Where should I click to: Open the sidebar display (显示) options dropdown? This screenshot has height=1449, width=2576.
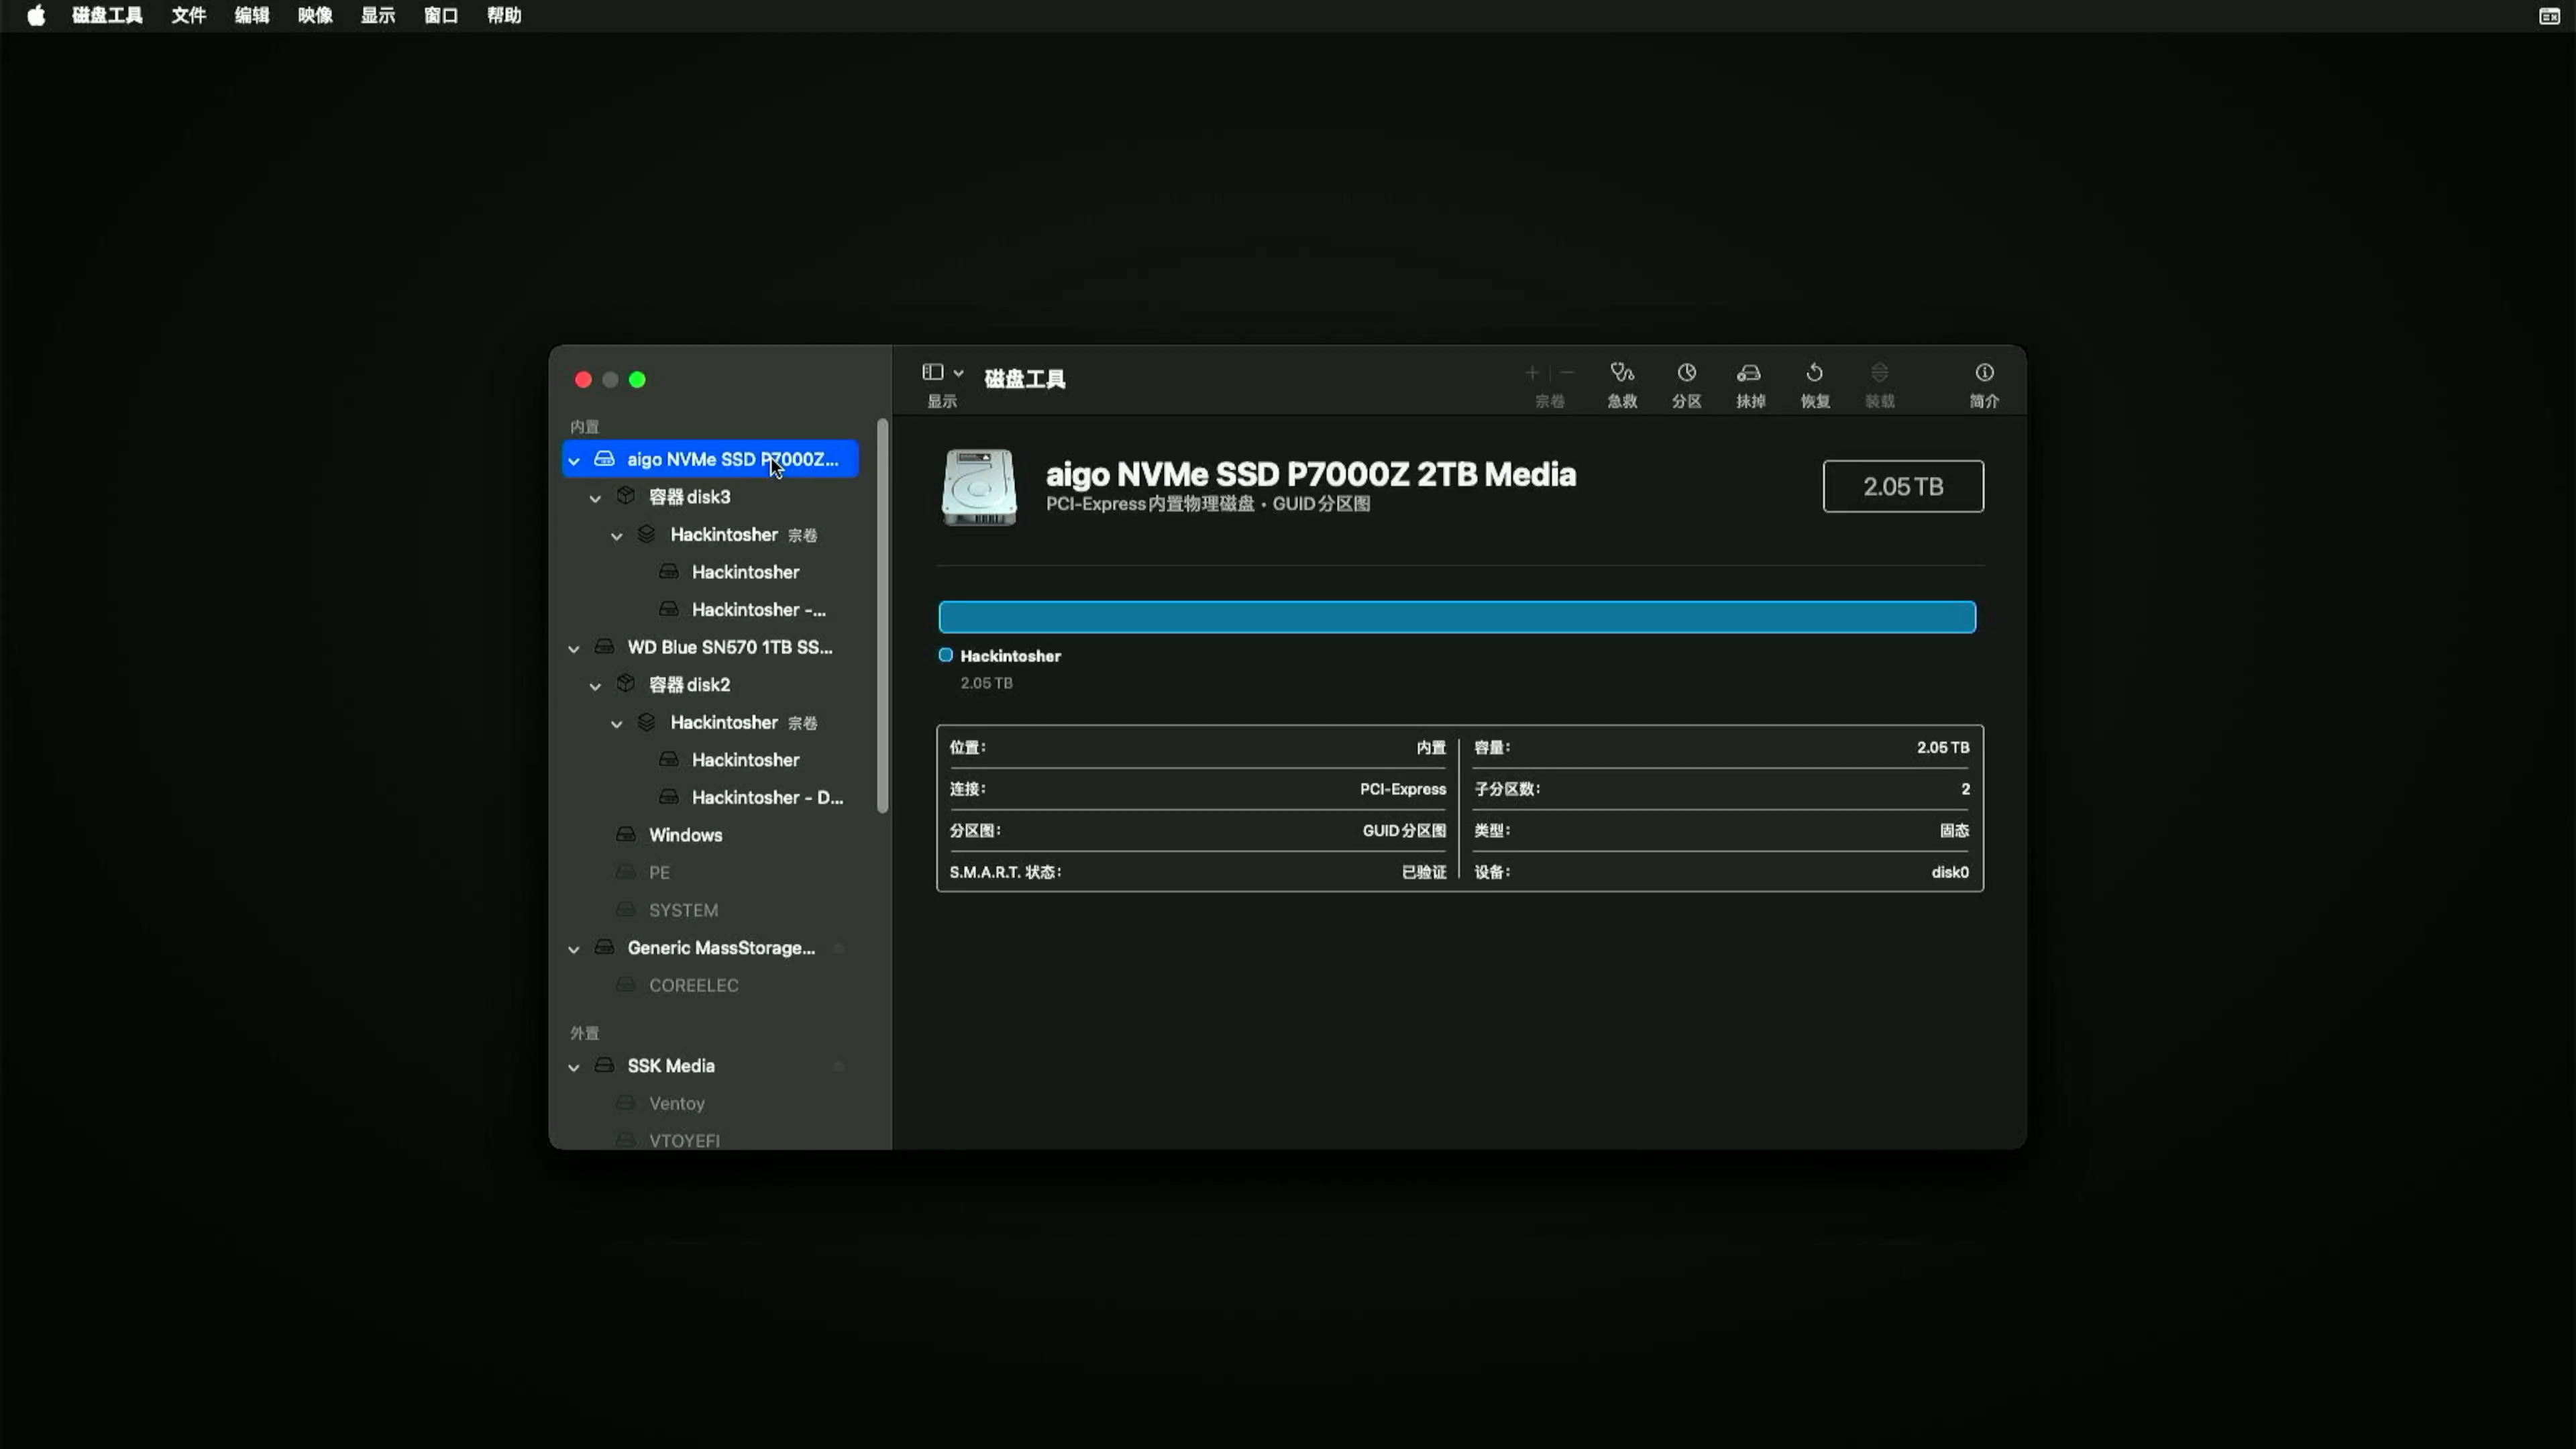click(x=942, y=372)
